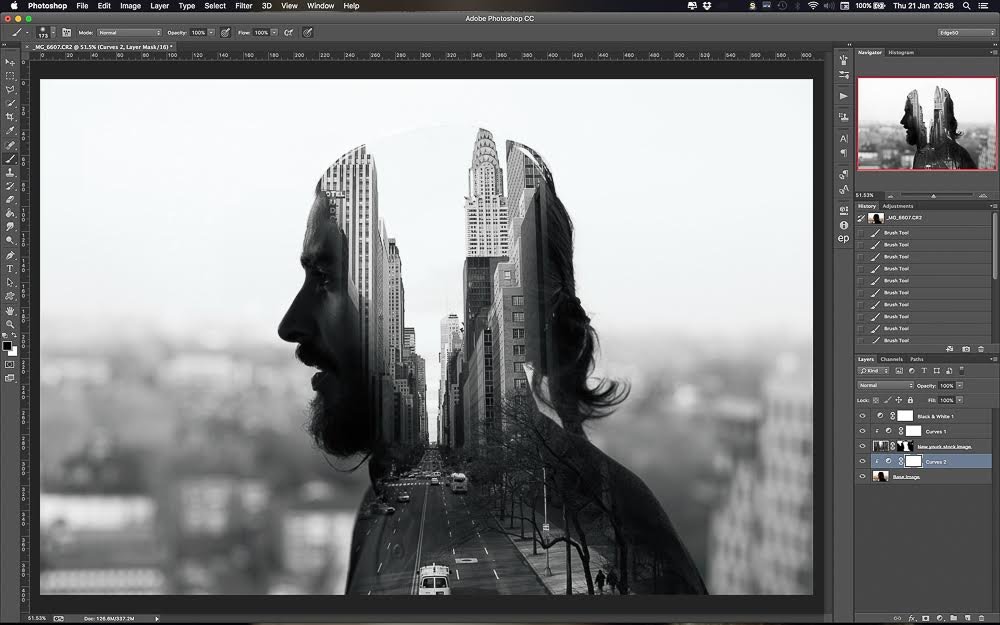This screenshot has height=625, width=1000.
Task: Open layer blend mode Normal dropdown
Action: pos(884,385)
